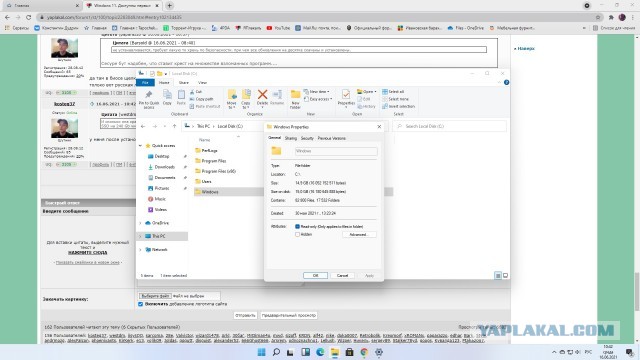Click the Cut command
The image size is (640, 360).
click(x=196, y=92)
